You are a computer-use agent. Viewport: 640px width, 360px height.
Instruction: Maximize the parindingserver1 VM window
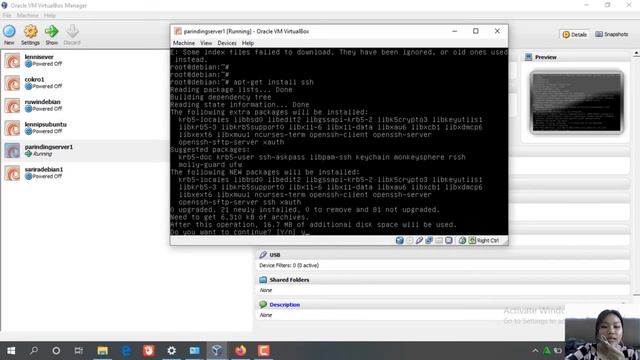coord(476,31)
